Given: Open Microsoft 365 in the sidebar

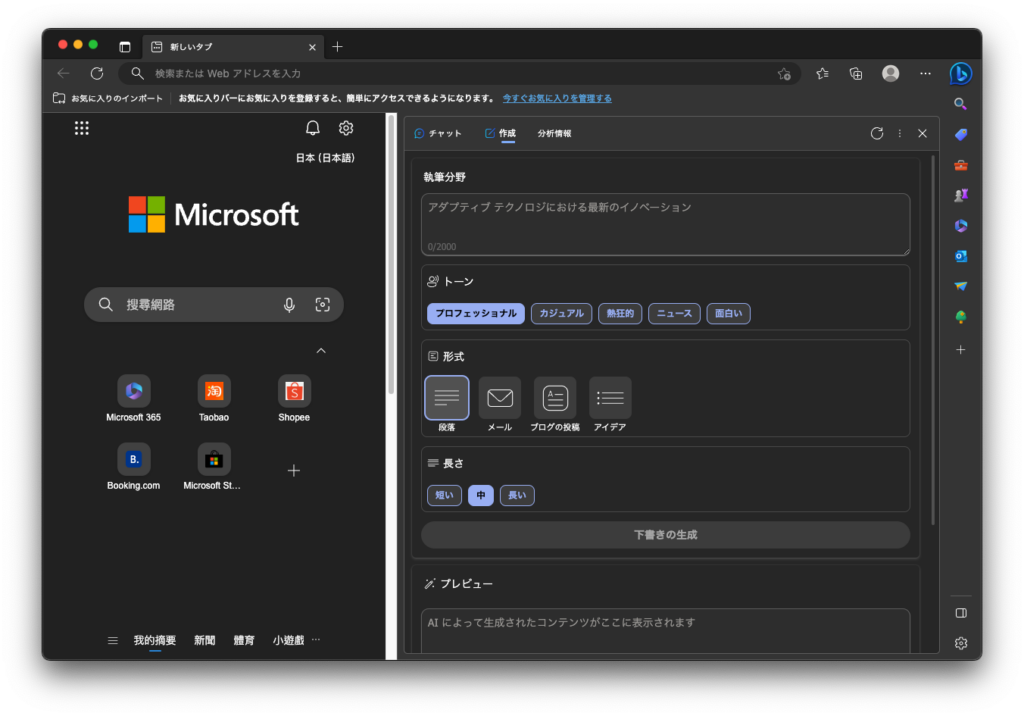Looking at the screenshot, I should pyautogui.click(x=961, y=226).
